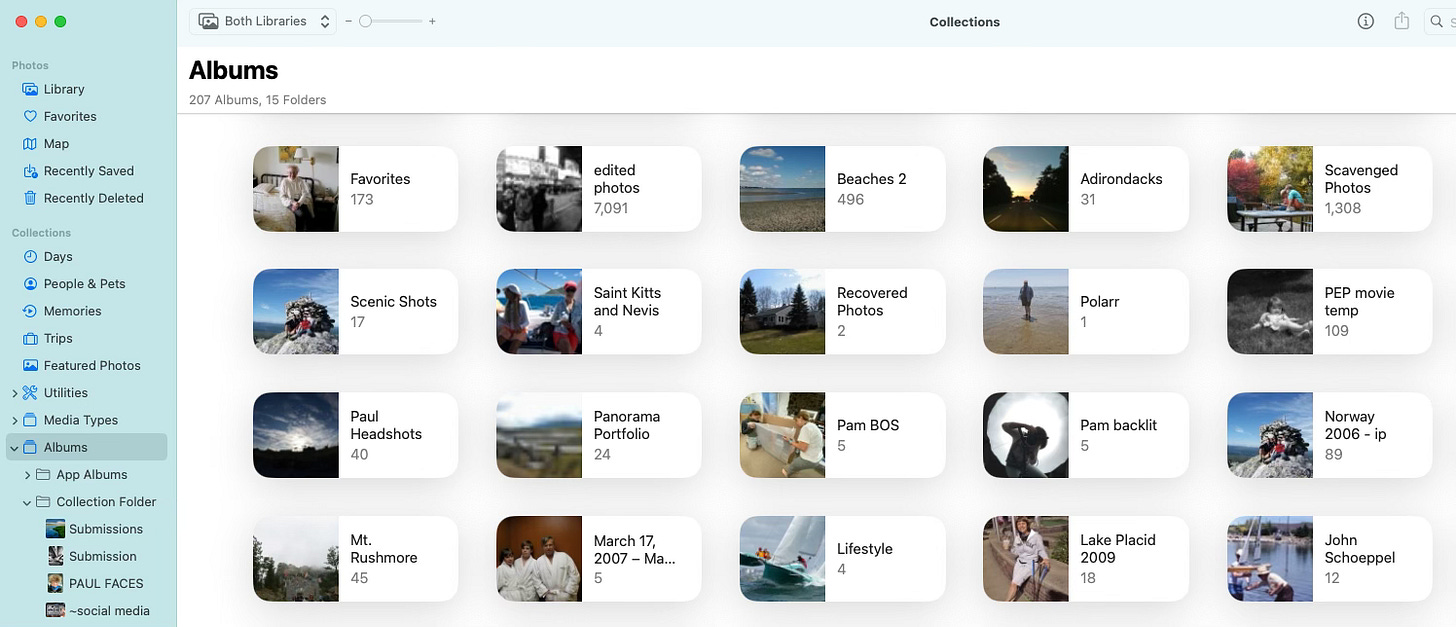Screen dimensions: 1456x627
Task: Open the edited photos album thumbnail
Action: [x=539, y=189]
